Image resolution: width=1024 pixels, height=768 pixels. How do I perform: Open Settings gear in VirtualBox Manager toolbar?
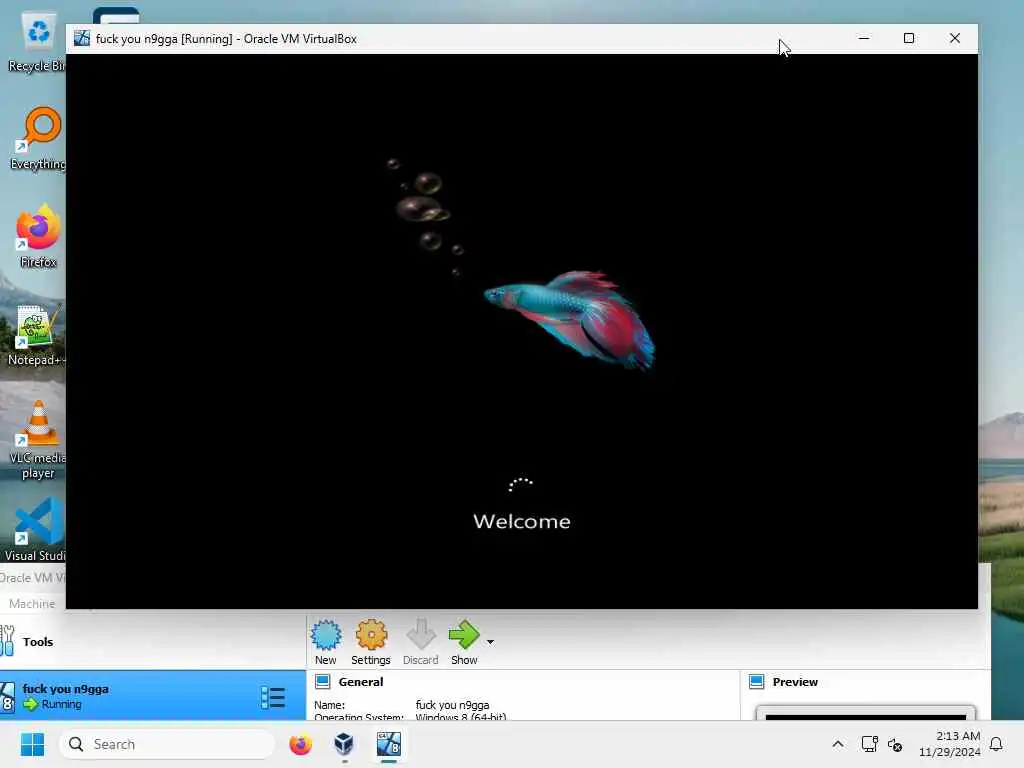pyautogui.click(x=371, y=635)
